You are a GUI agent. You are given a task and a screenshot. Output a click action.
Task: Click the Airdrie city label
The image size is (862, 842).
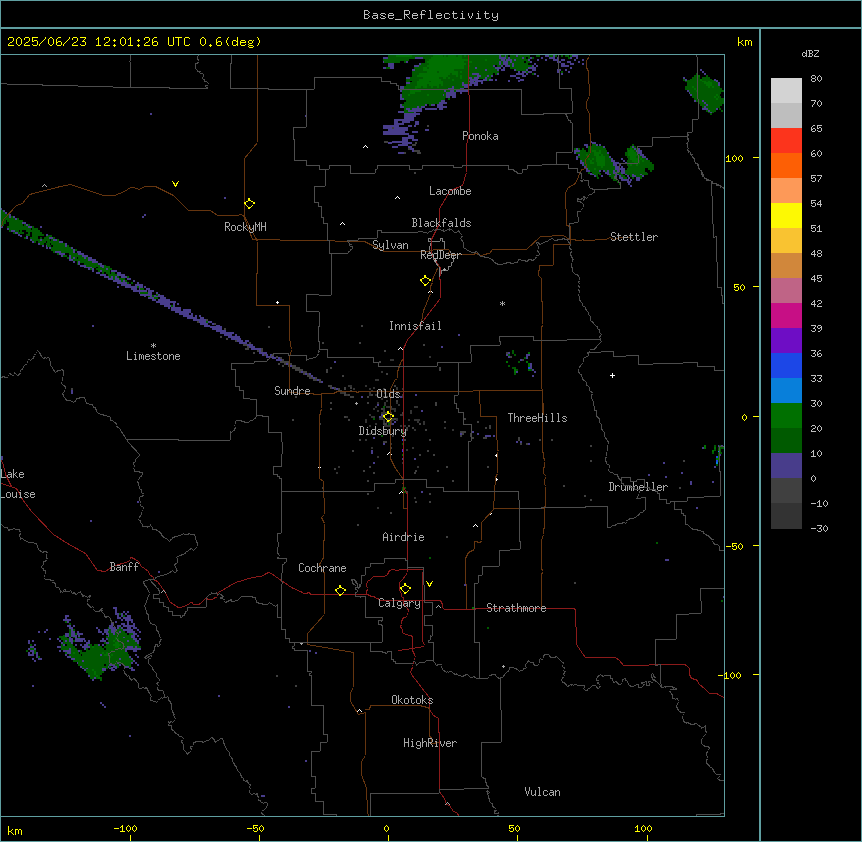404,537
